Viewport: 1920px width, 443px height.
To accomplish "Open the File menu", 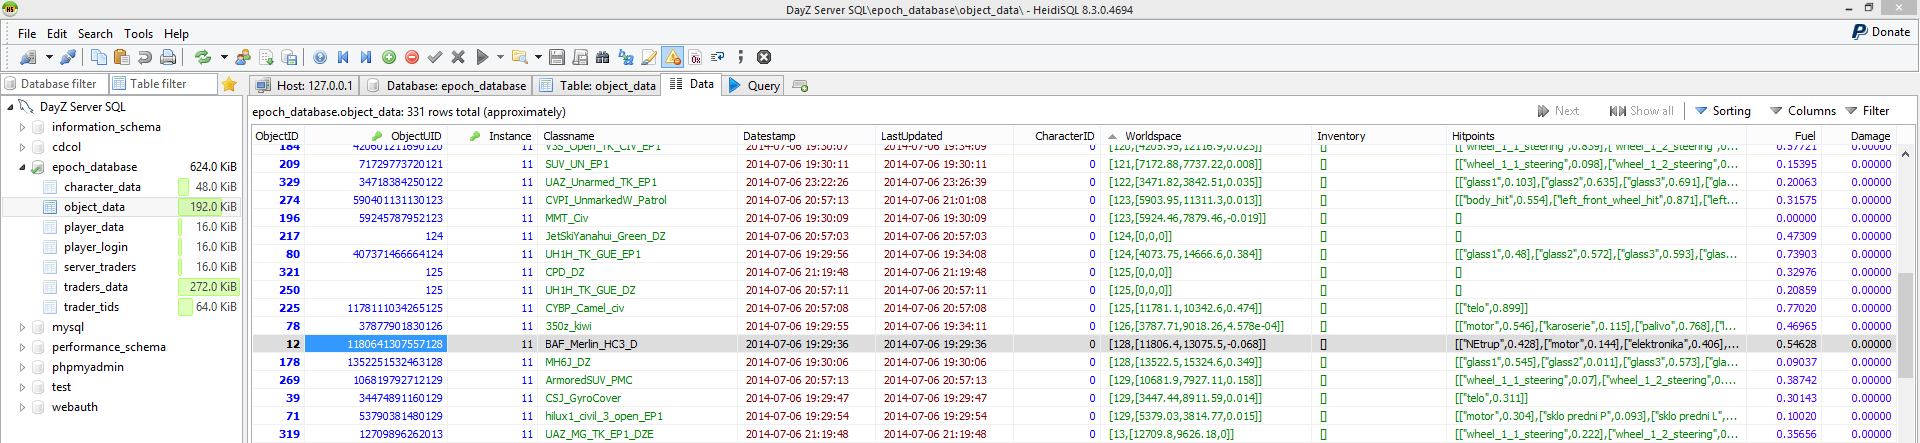I will pyautogui.click(x=27, y=33).
